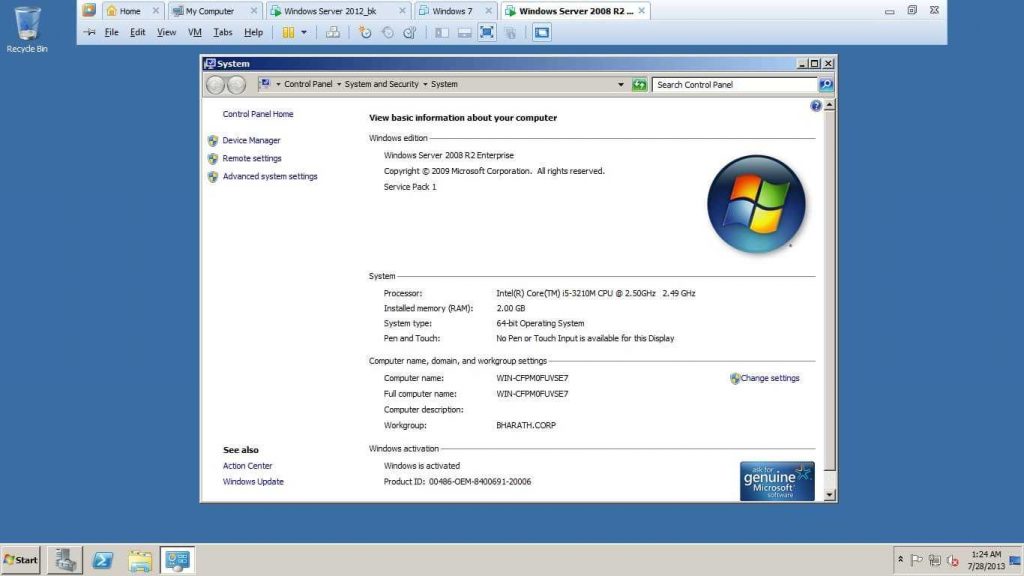This screenshot has height=576, width=1024.
Task: Open Advanced system settings link
Action: point(270,176)
